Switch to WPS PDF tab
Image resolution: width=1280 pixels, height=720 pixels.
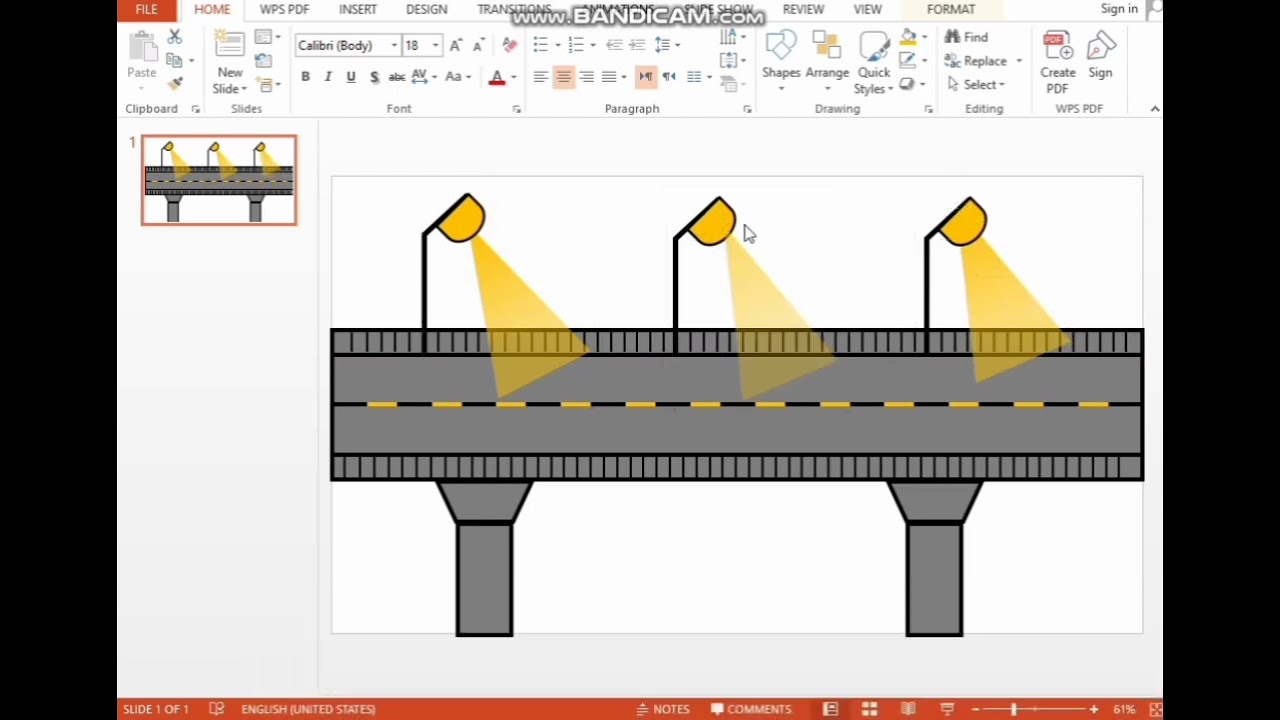point(284,10)
